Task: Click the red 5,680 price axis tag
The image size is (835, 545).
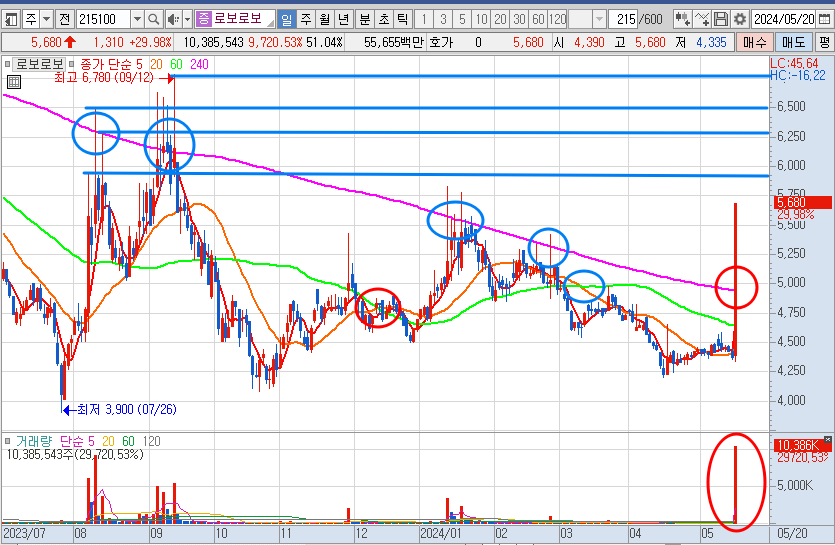Action: pos(803,202)
